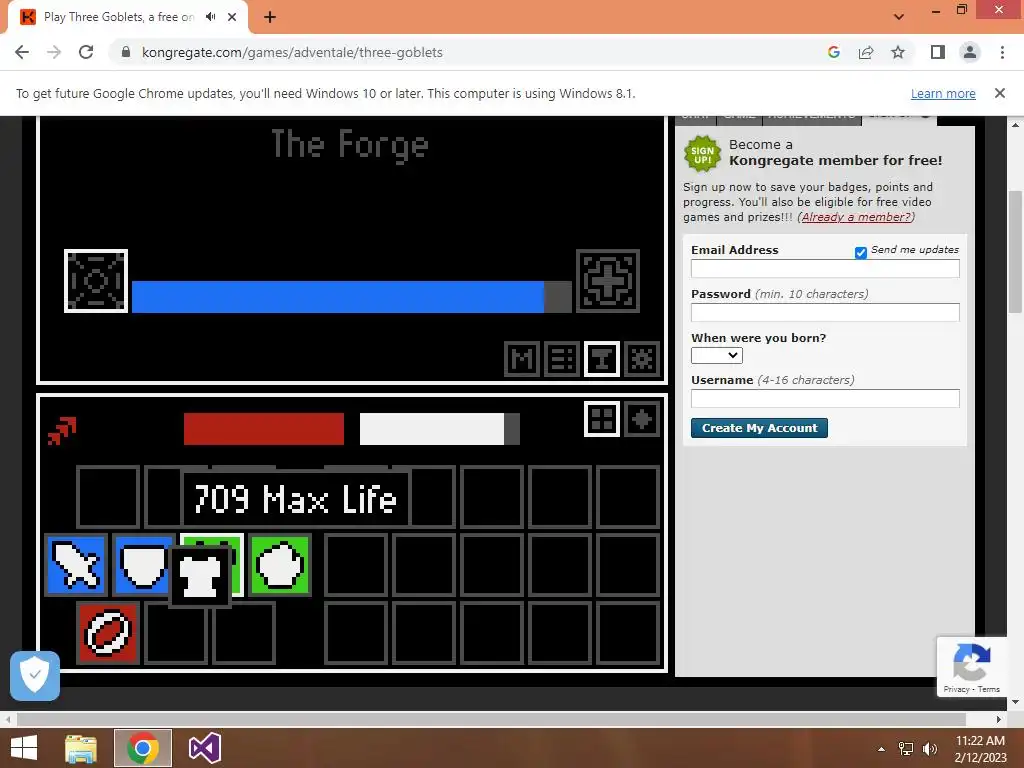The width and height of the screenshot is (1024, 768).
Task: Open the Already a member? link
Action: click(x=856, y=217)
